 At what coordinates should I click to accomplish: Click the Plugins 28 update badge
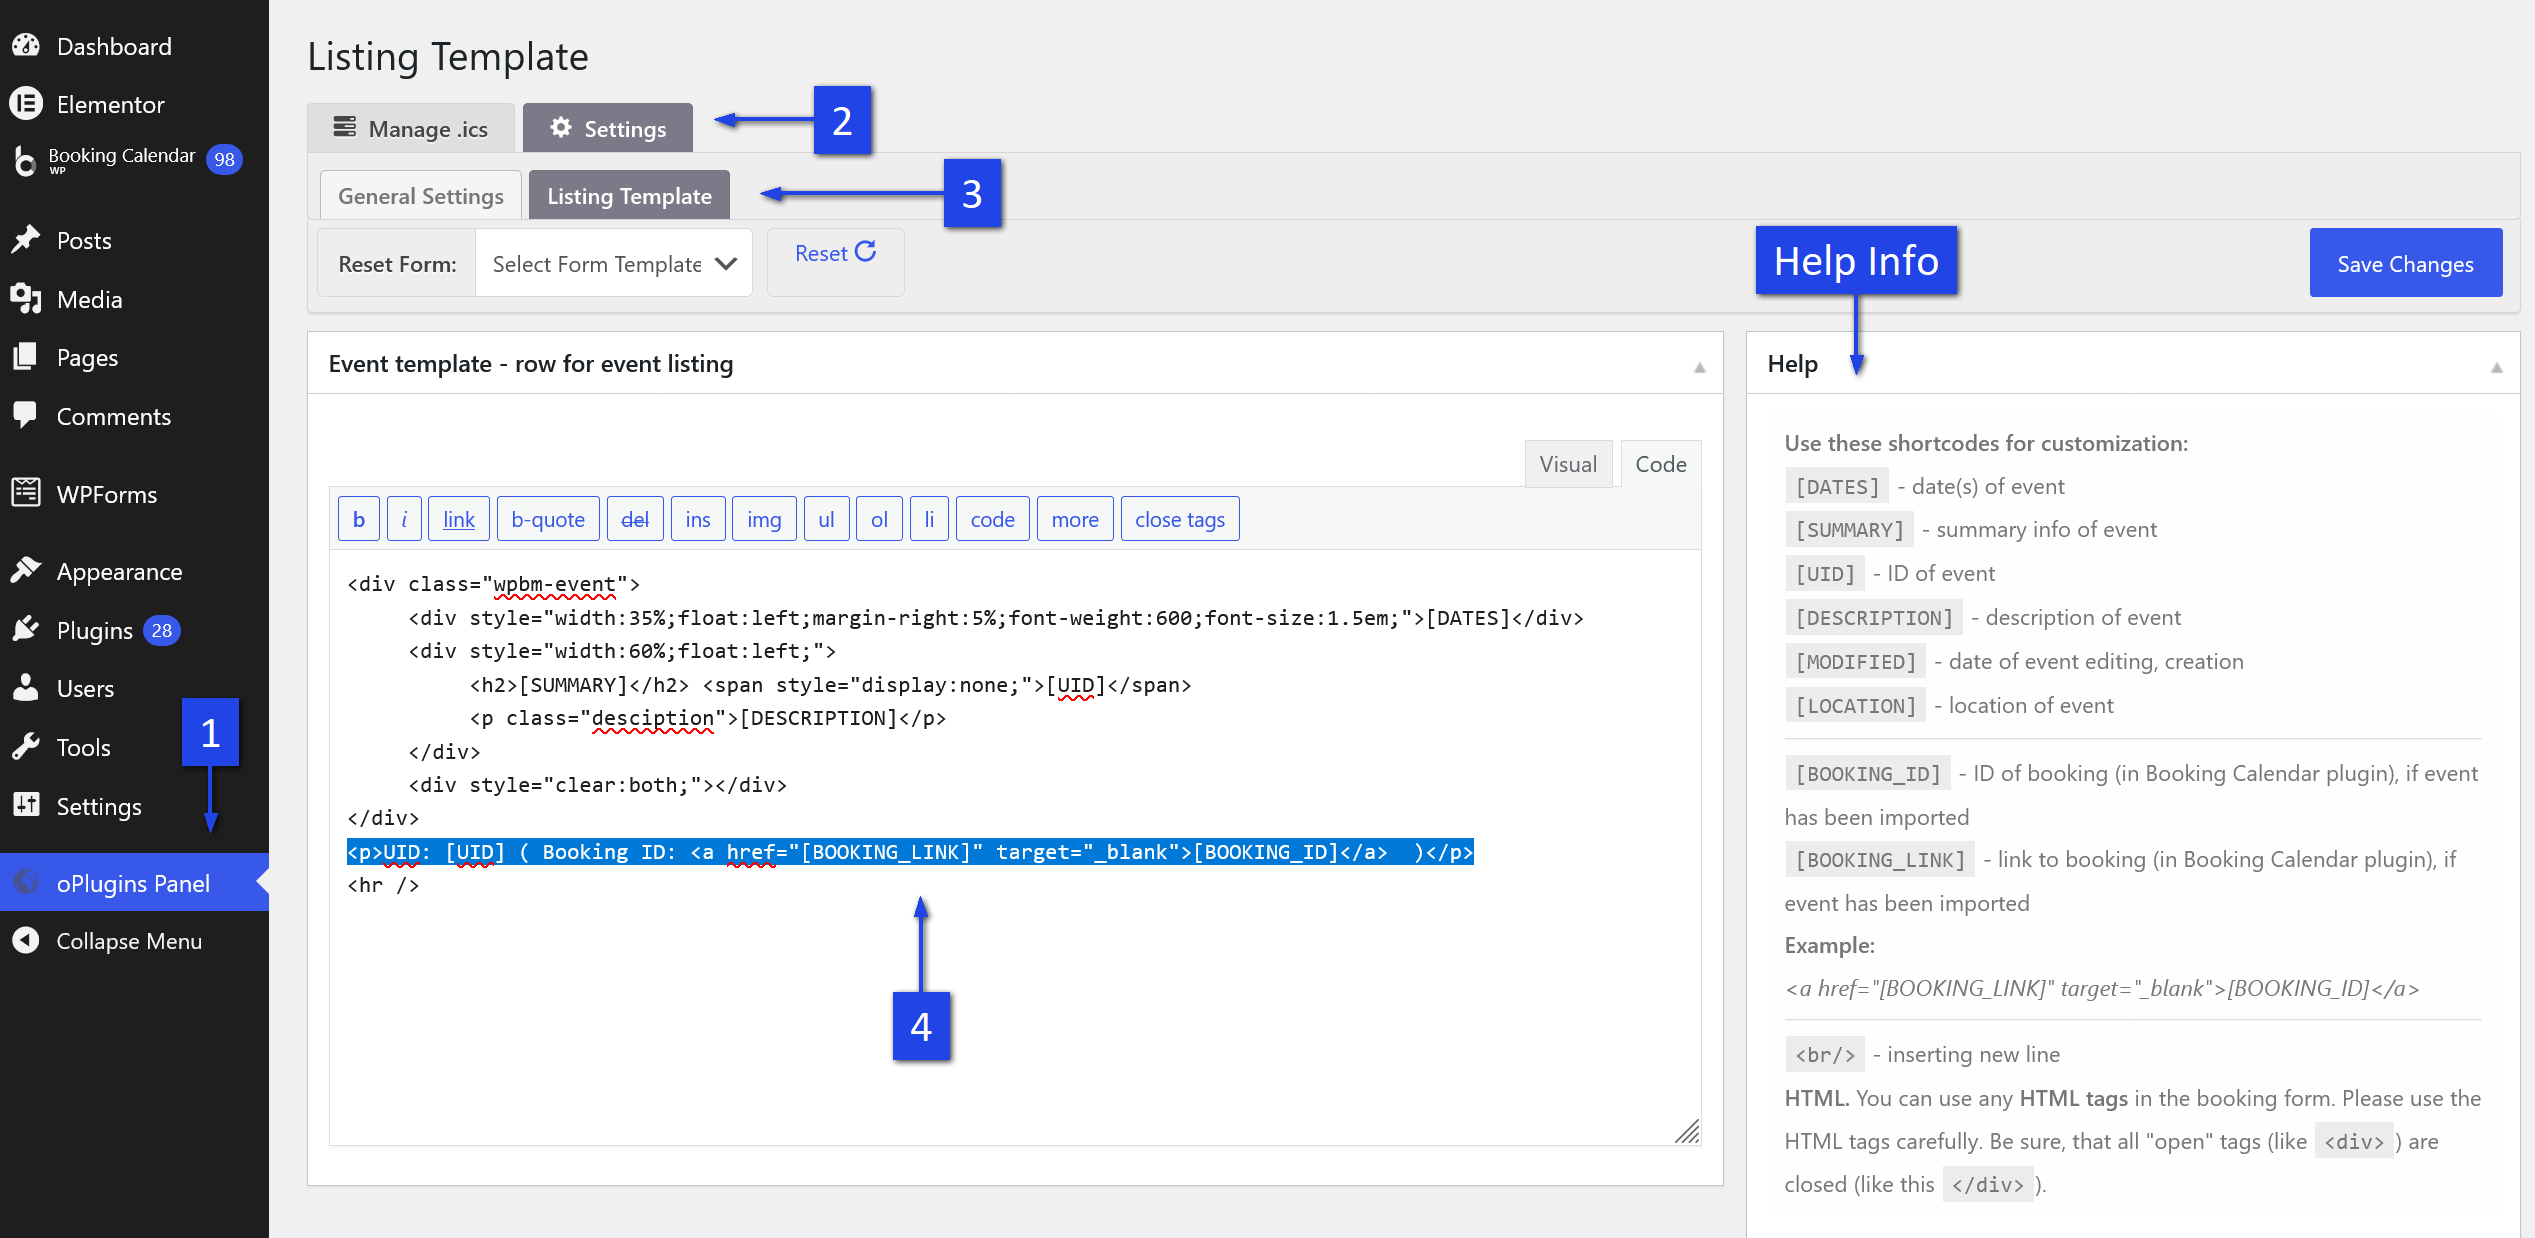(x=162, y=630)
